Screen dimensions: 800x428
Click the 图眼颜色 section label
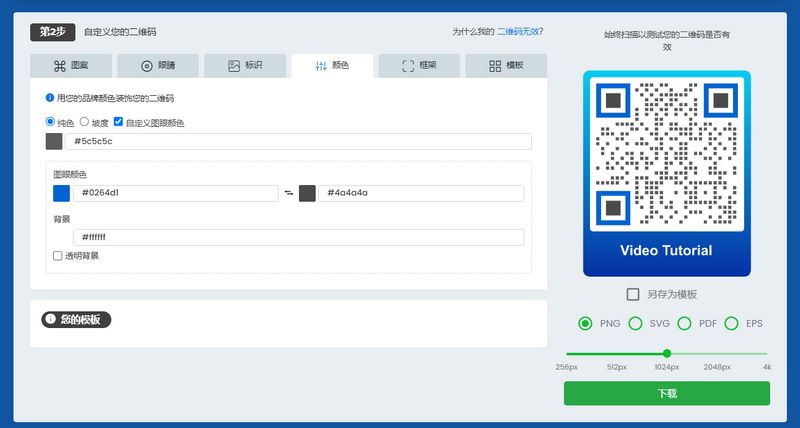coord(70,174)
